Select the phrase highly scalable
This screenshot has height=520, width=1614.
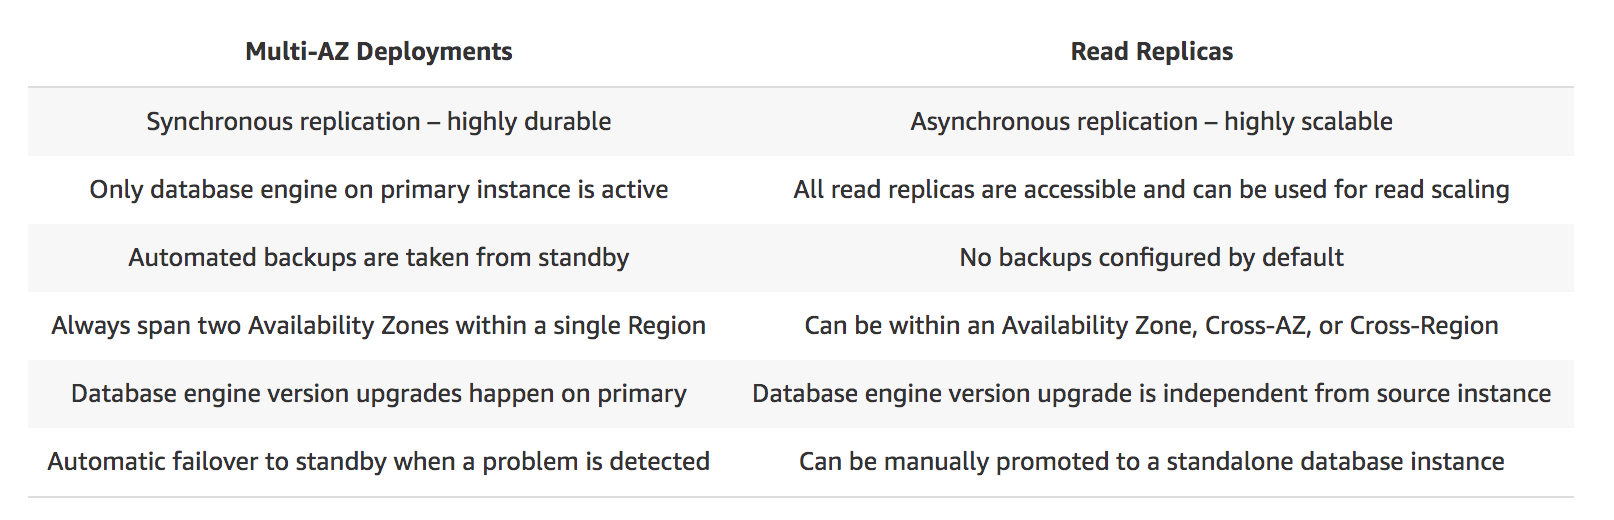(1308, 122)
